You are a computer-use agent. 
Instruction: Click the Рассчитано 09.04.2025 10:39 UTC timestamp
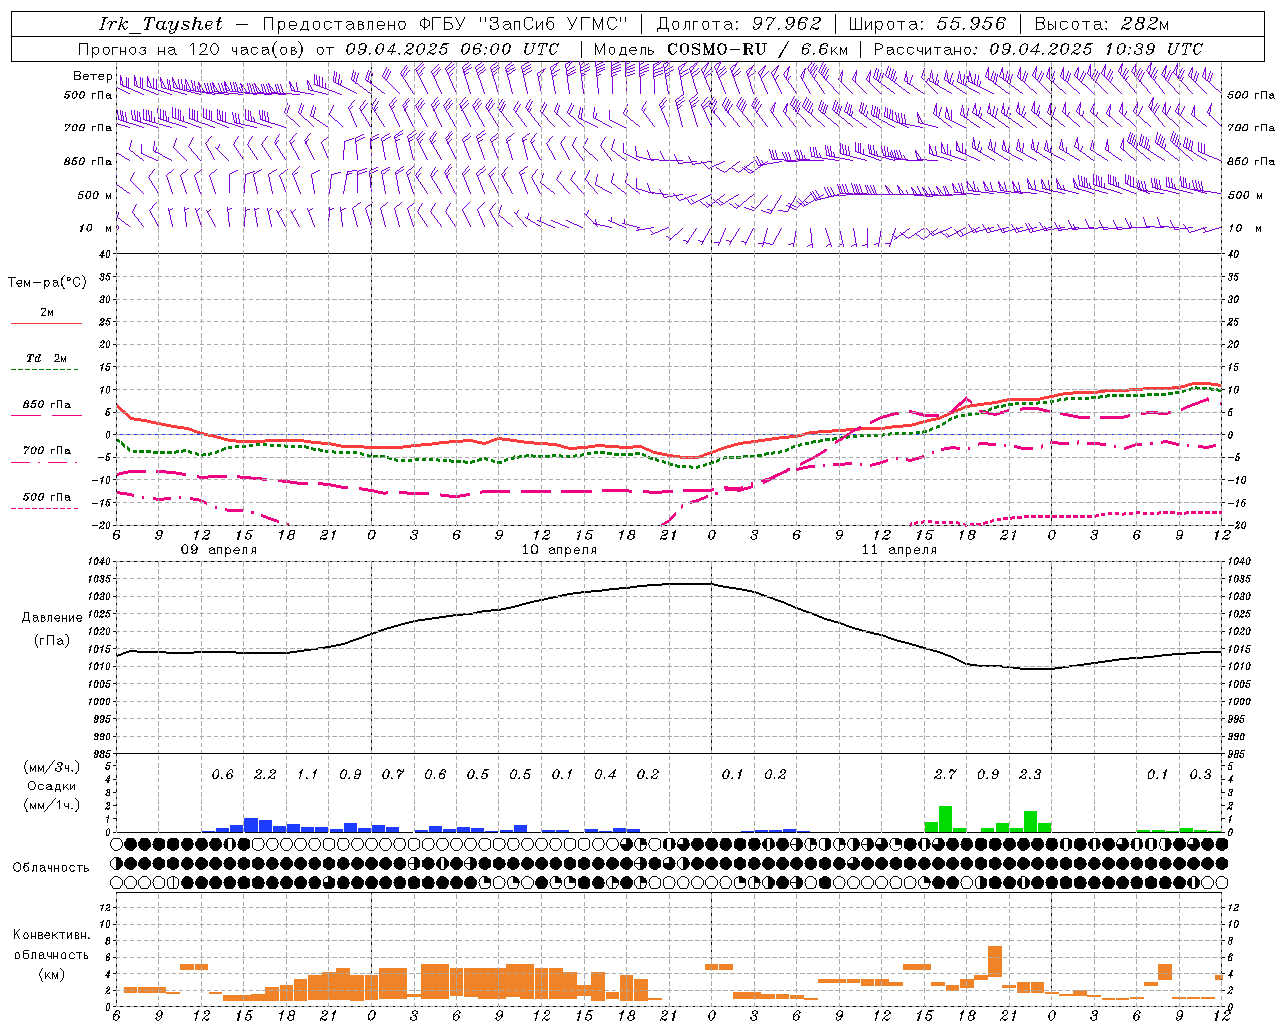pyautogui.click(x=1038, y=49)
